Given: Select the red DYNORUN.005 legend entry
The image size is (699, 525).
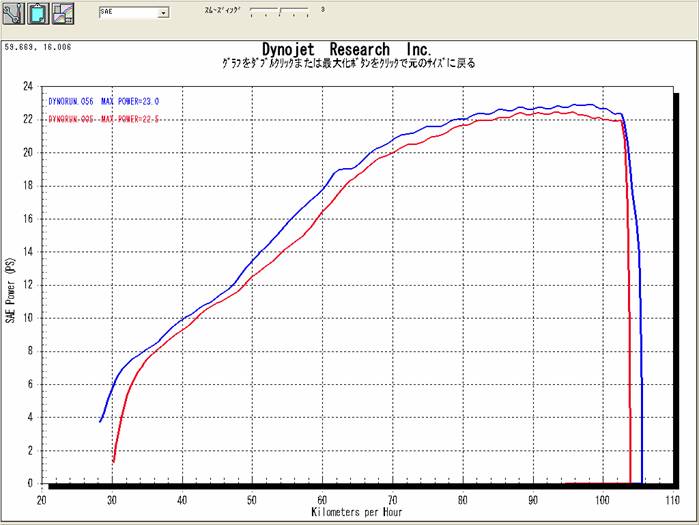Looking at the screenshot, I should (x=103, y=119).
